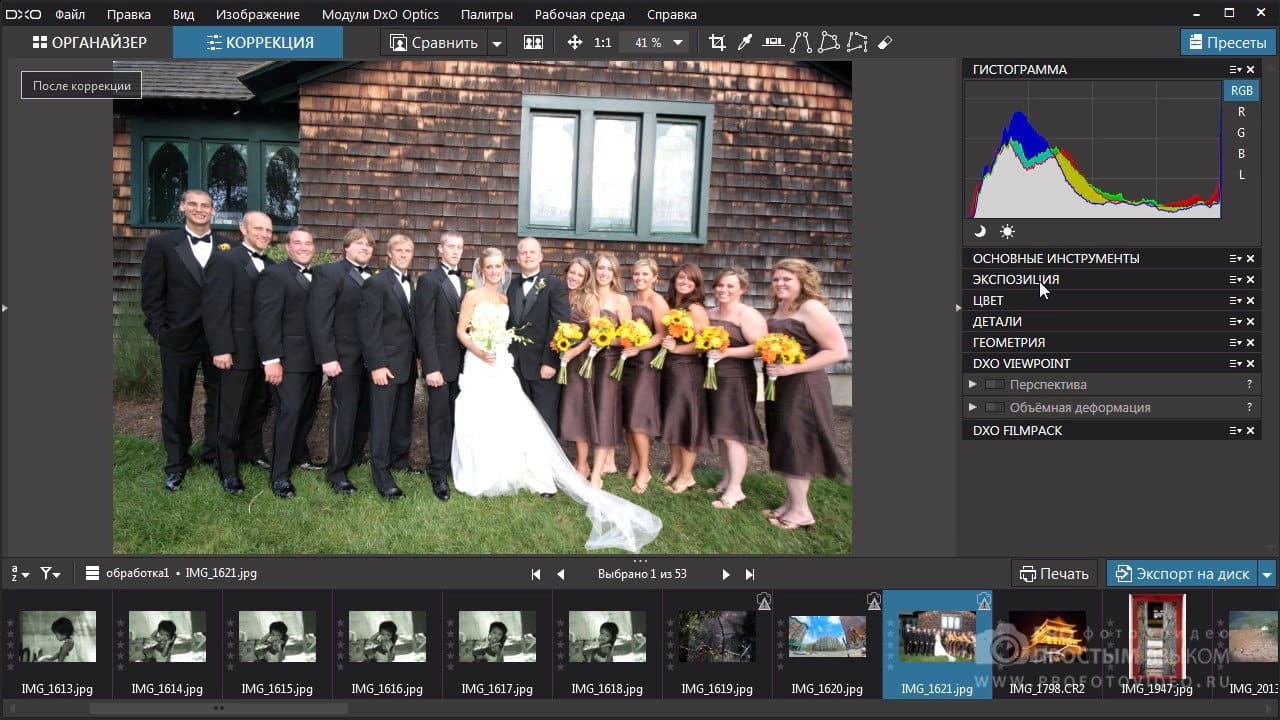Enable the Объёмная деформация toggle
Viewport: 1280px width, 720px height.
coord(994,407)
